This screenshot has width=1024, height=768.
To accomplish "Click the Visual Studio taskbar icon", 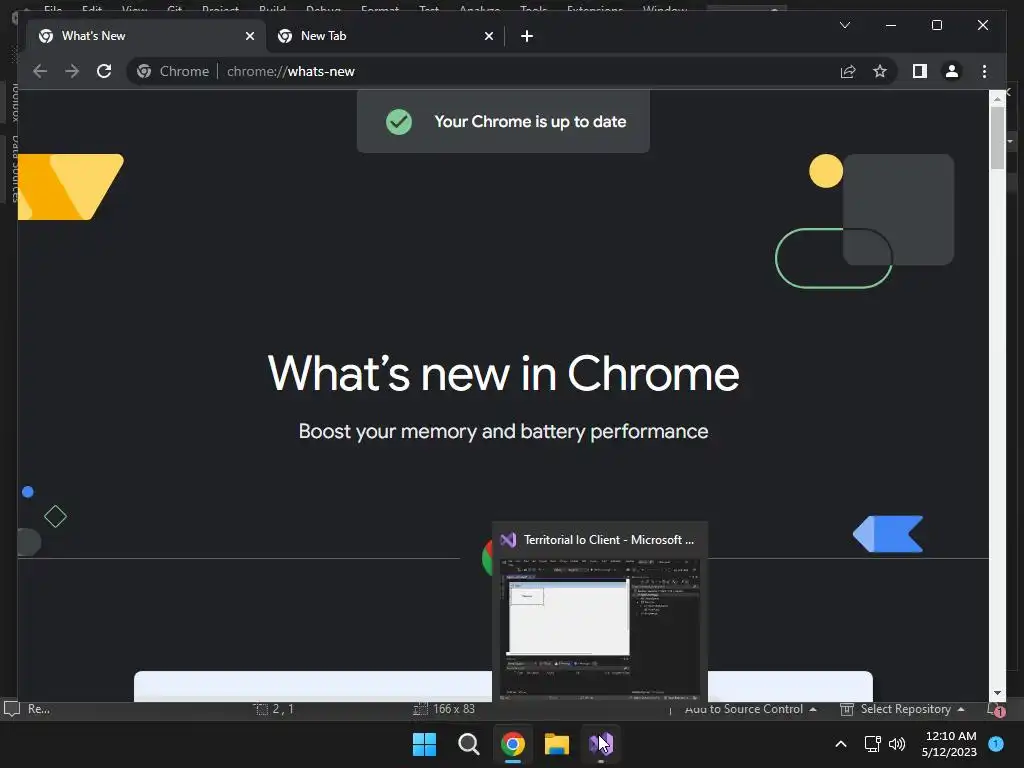I will click(x=601, y=744).
